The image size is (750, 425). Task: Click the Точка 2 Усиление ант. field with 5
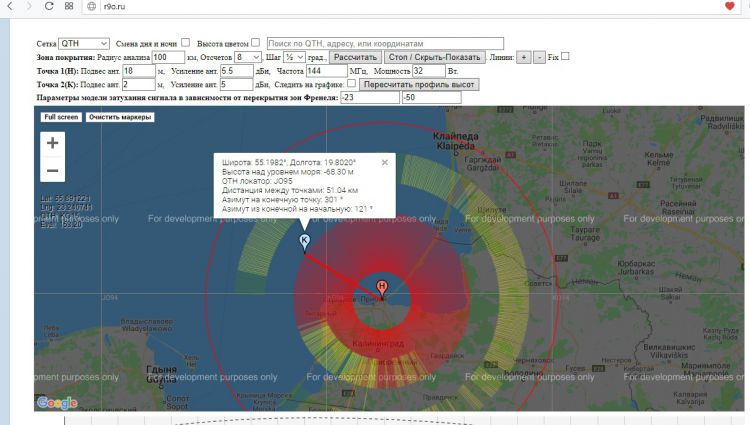pos(236,85)
